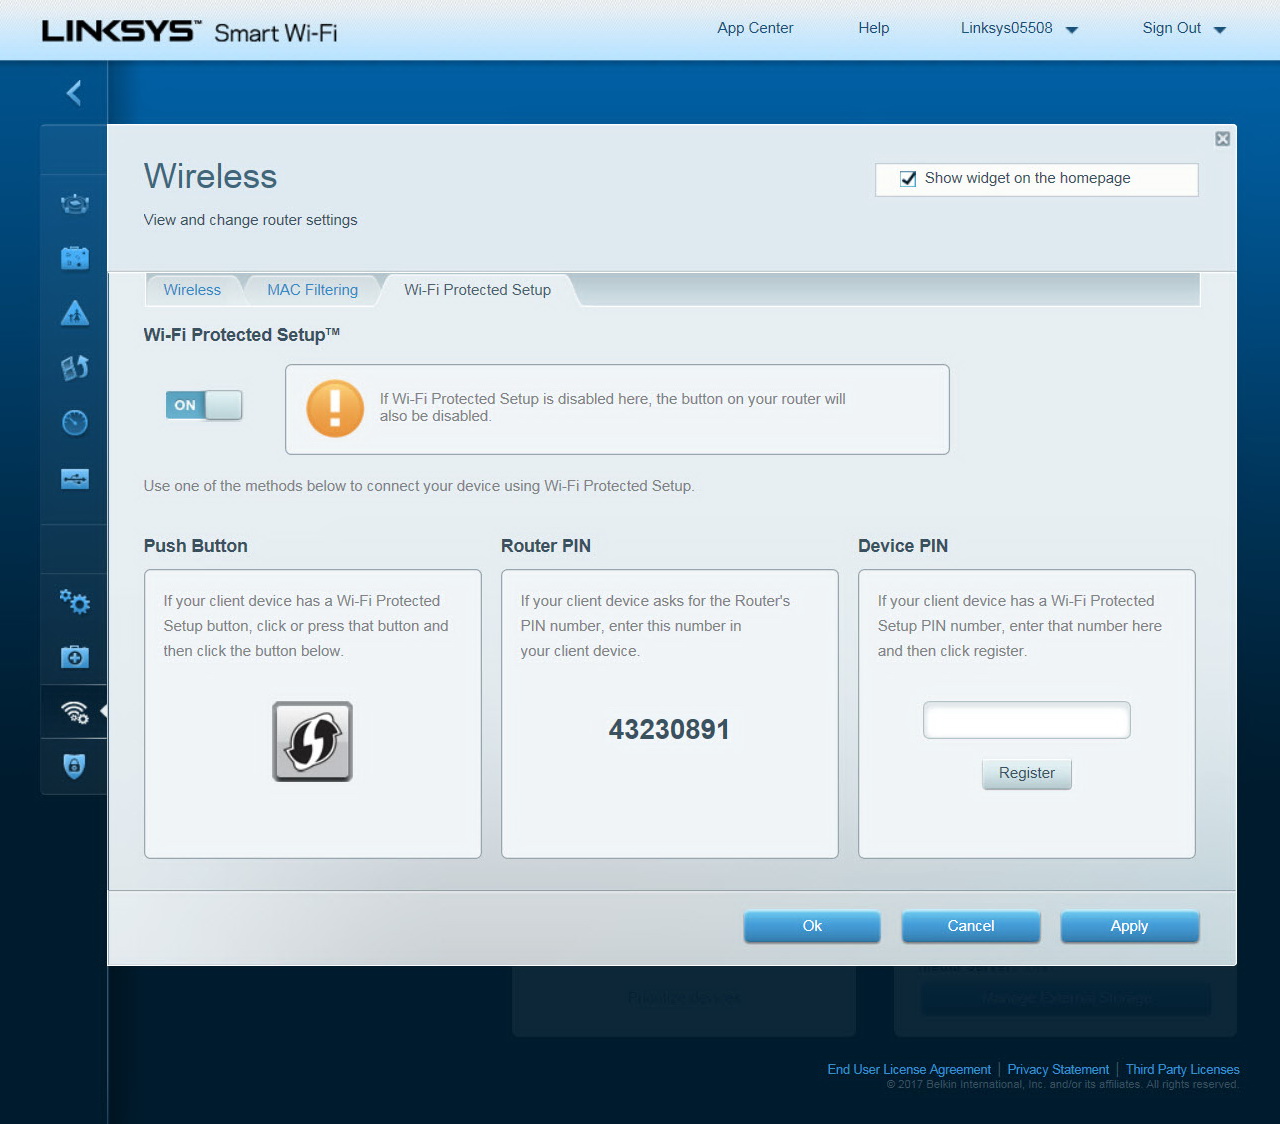
Task: Open the Speed Test gauge icon
Action: 75,423
